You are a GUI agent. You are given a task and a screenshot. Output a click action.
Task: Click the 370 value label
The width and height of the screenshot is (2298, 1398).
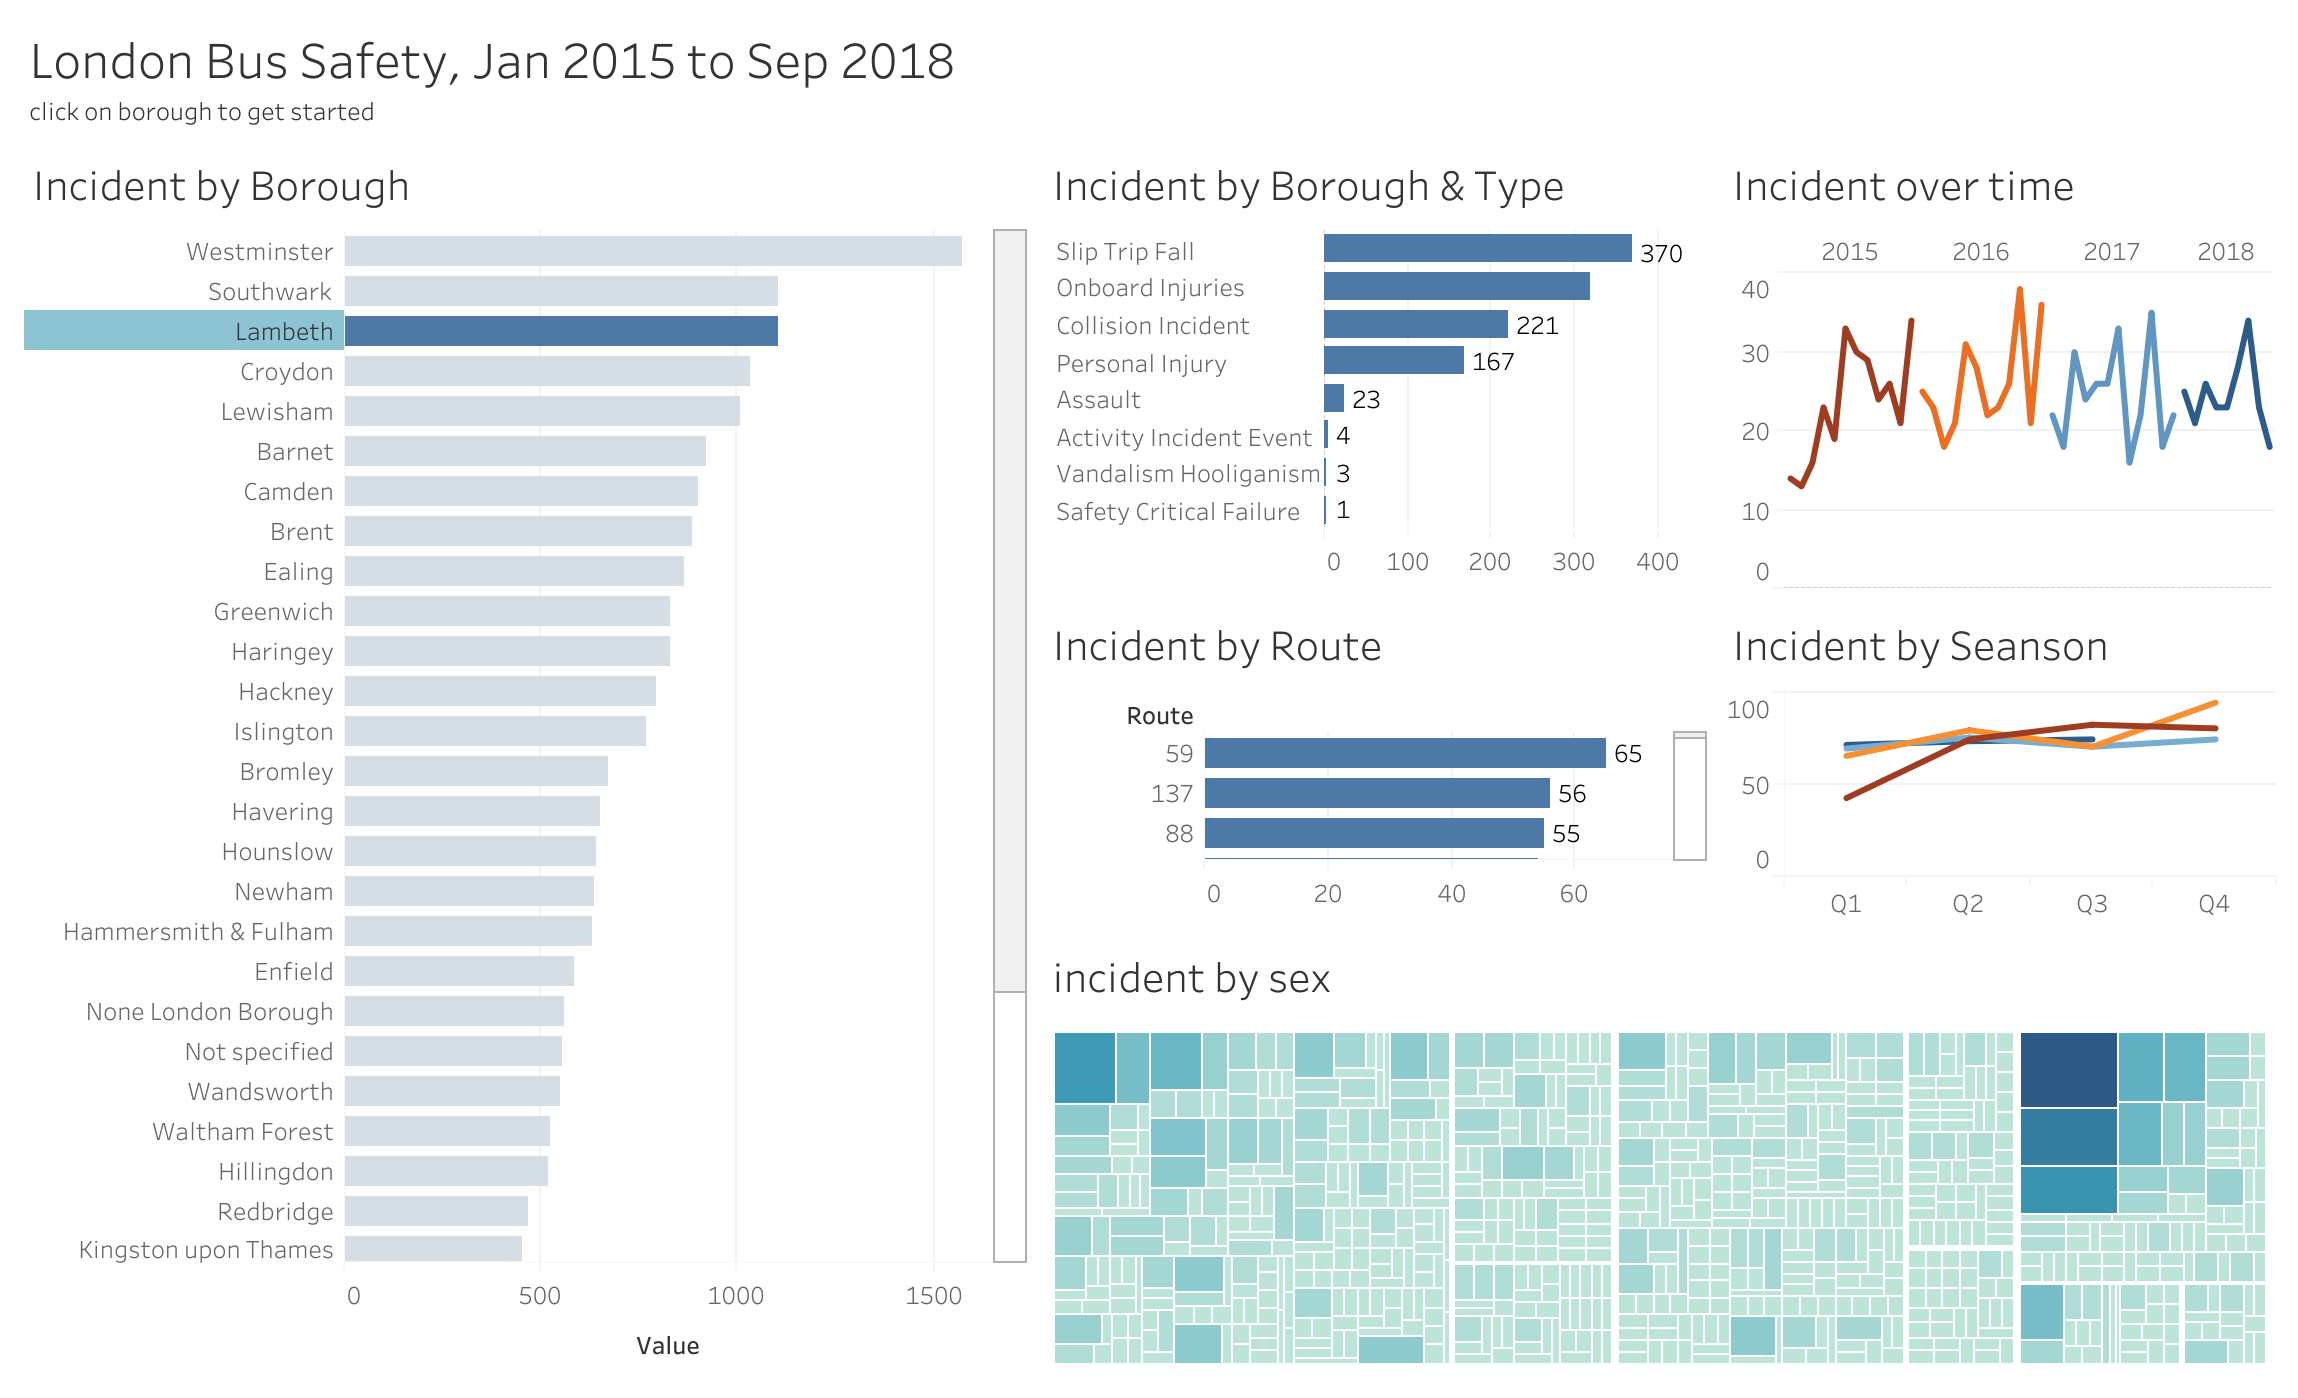point(1661,254)
